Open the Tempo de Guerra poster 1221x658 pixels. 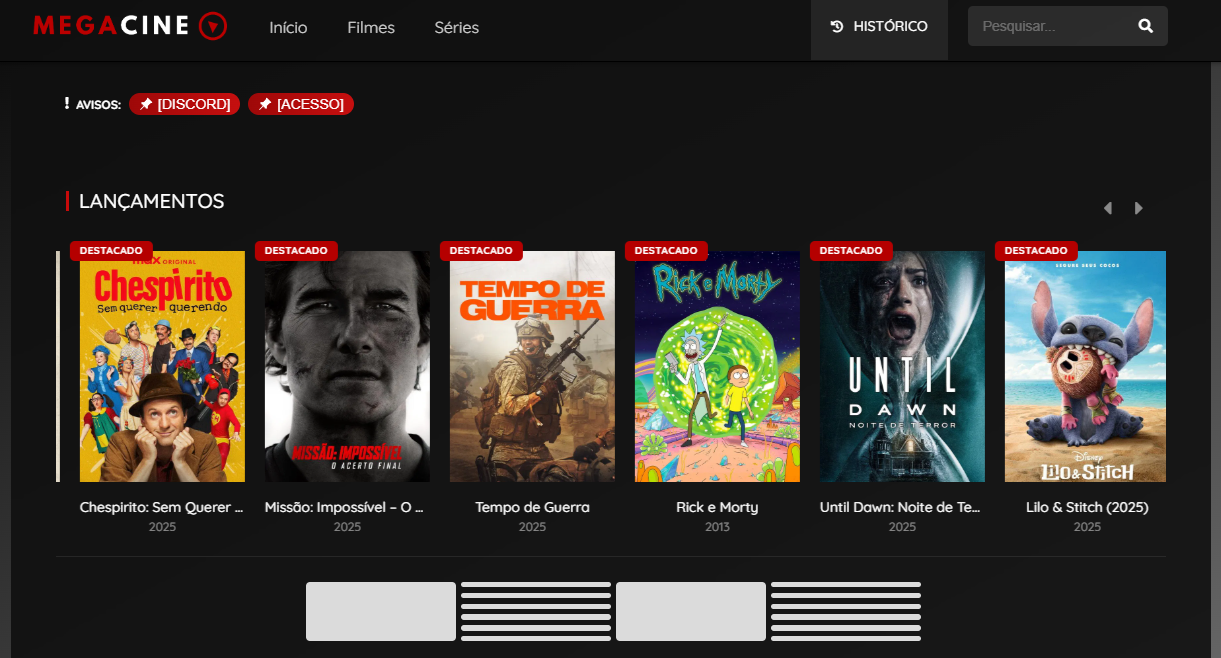click(532, 366)
